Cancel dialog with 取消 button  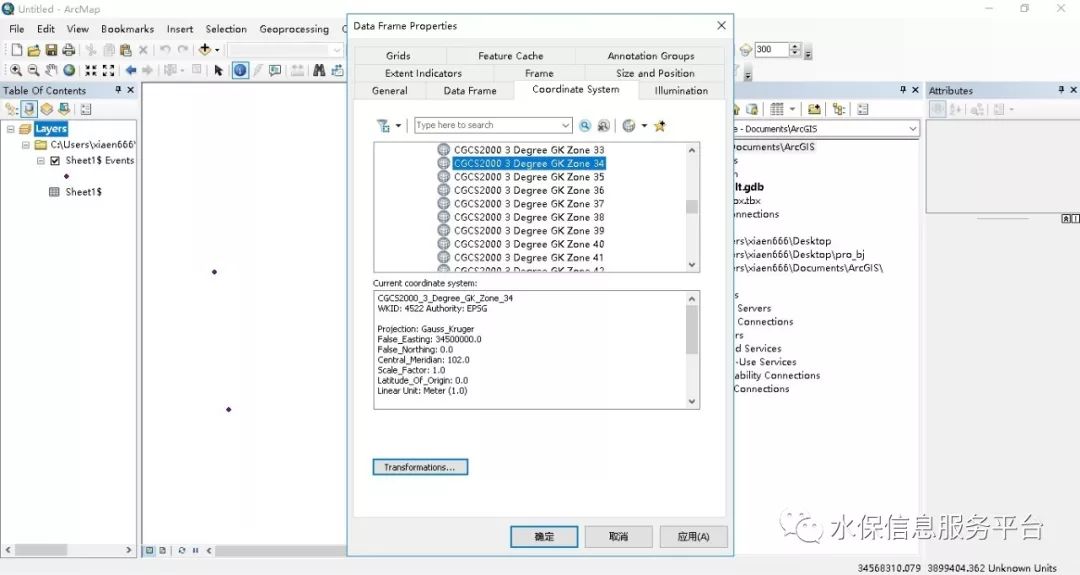(619, 536)
